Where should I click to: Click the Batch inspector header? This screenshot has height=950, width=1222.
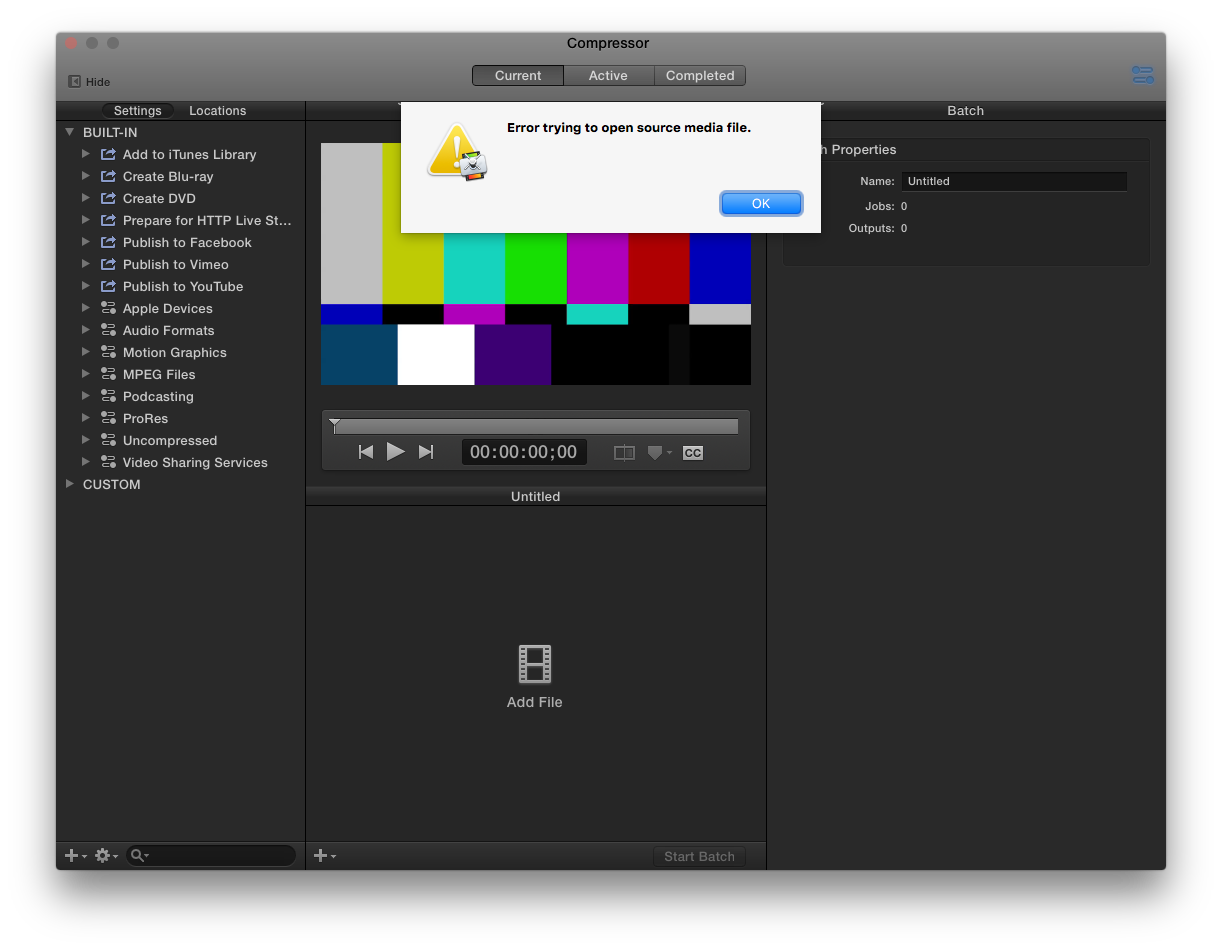pos(966,111)
